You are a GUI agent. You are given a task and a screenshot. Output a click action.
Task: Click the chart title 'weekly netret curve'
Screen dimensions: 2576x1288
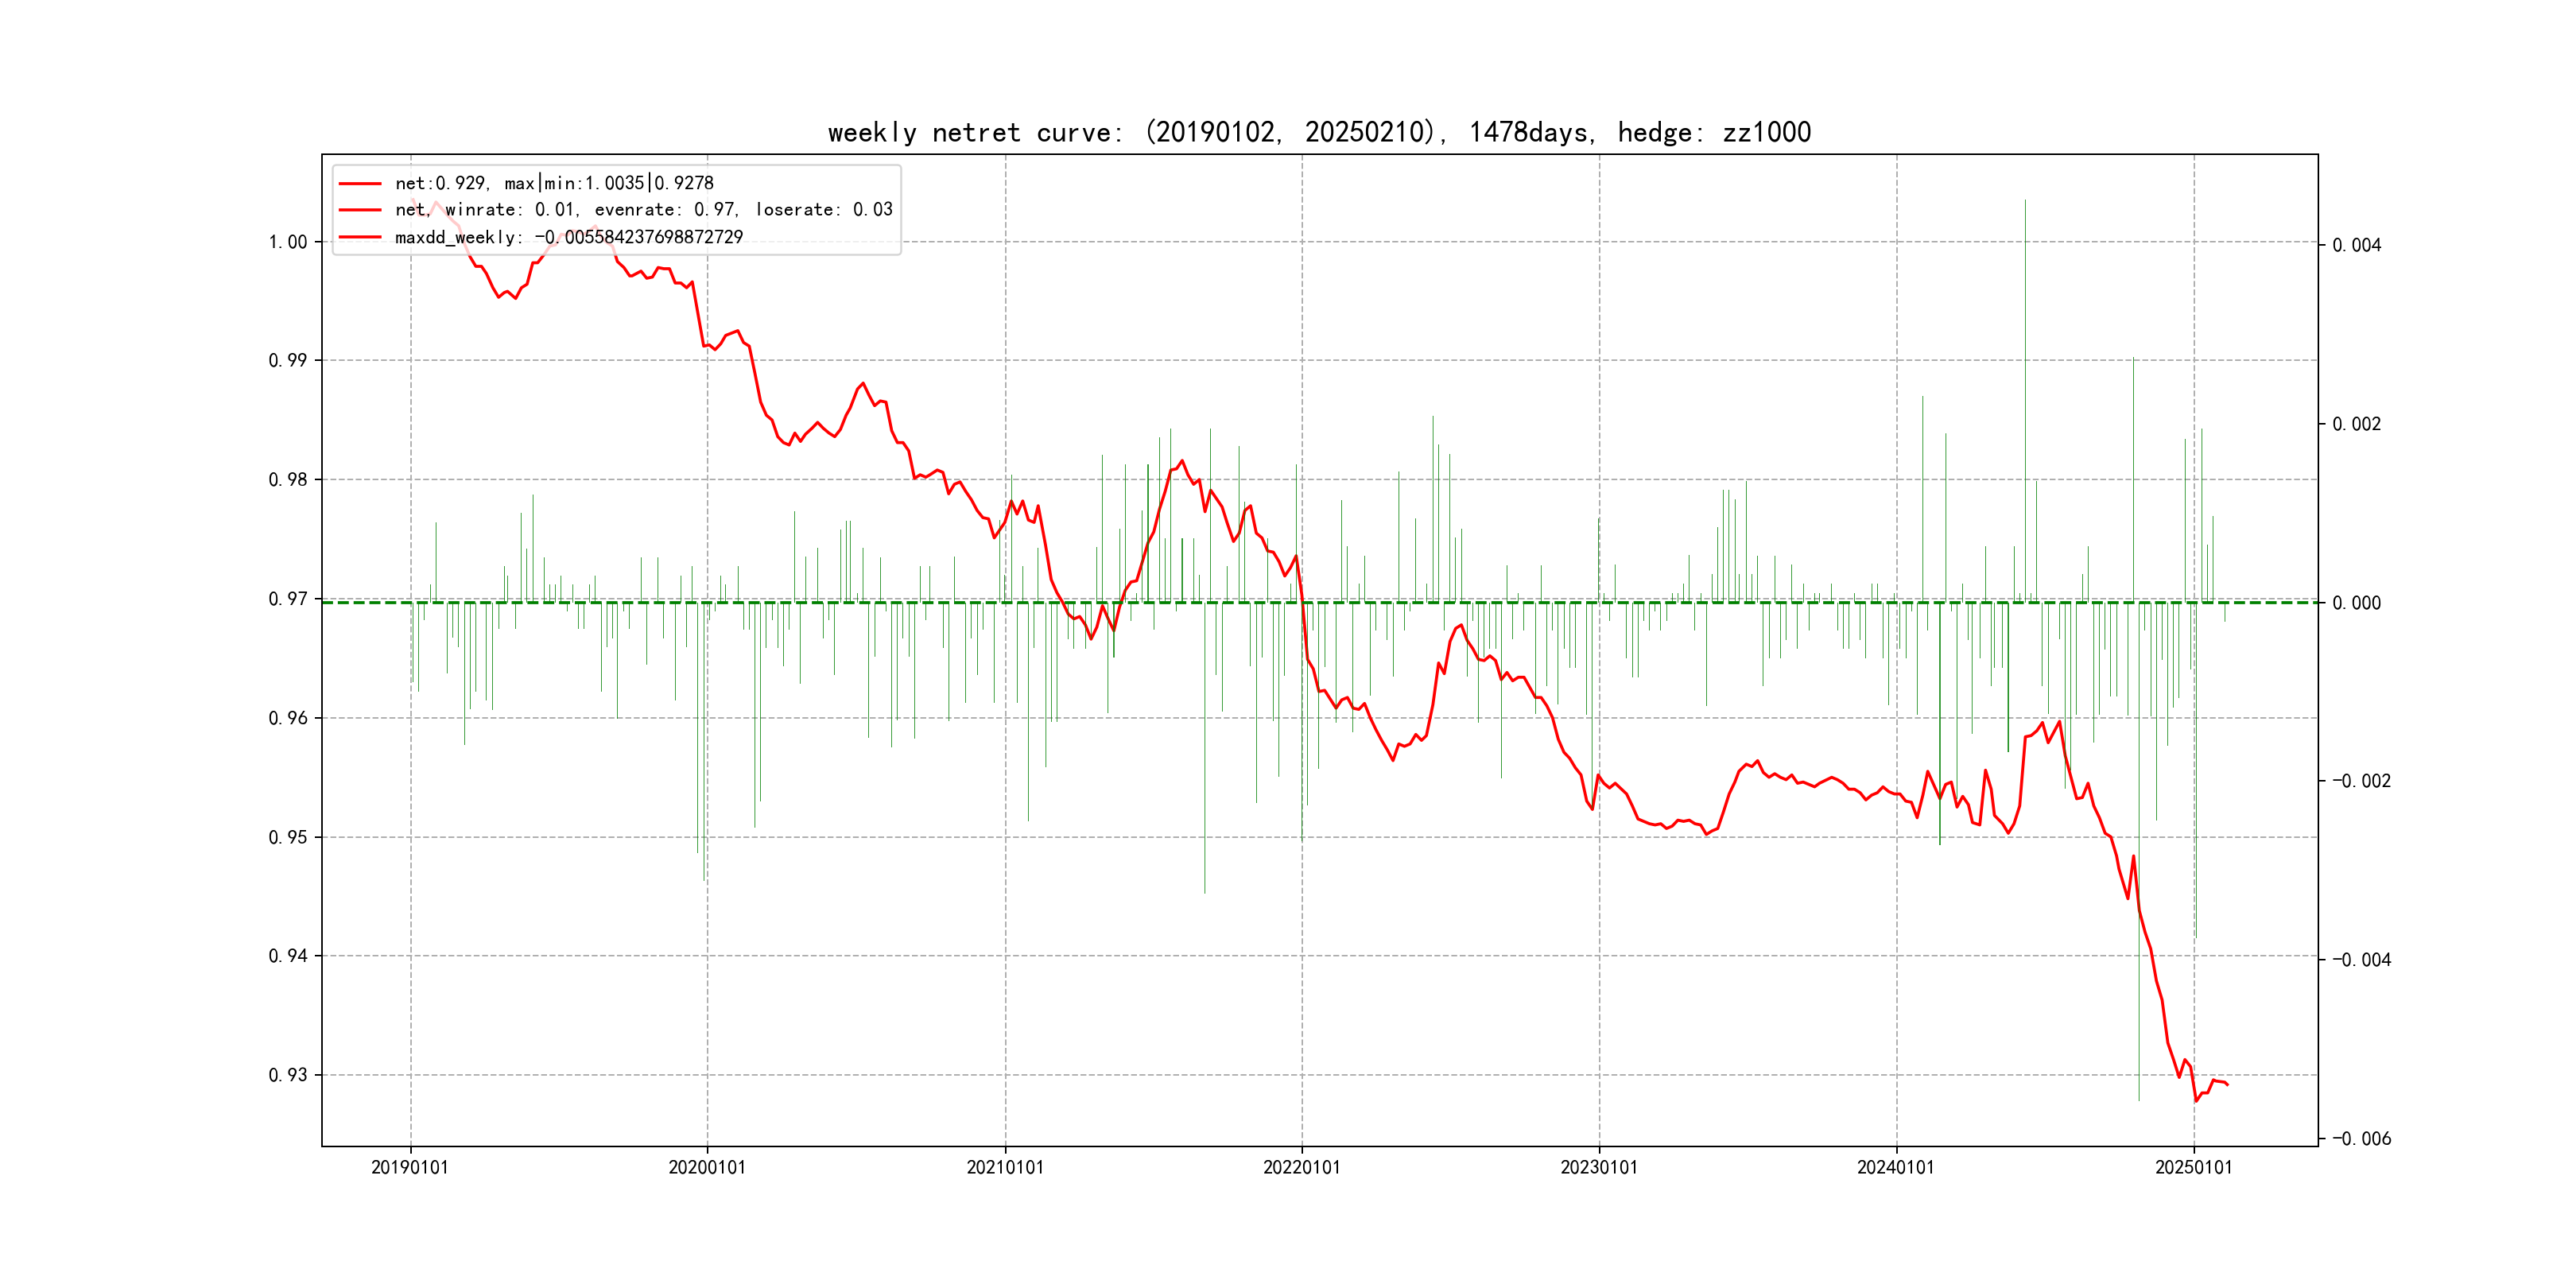pos(1318,132)
